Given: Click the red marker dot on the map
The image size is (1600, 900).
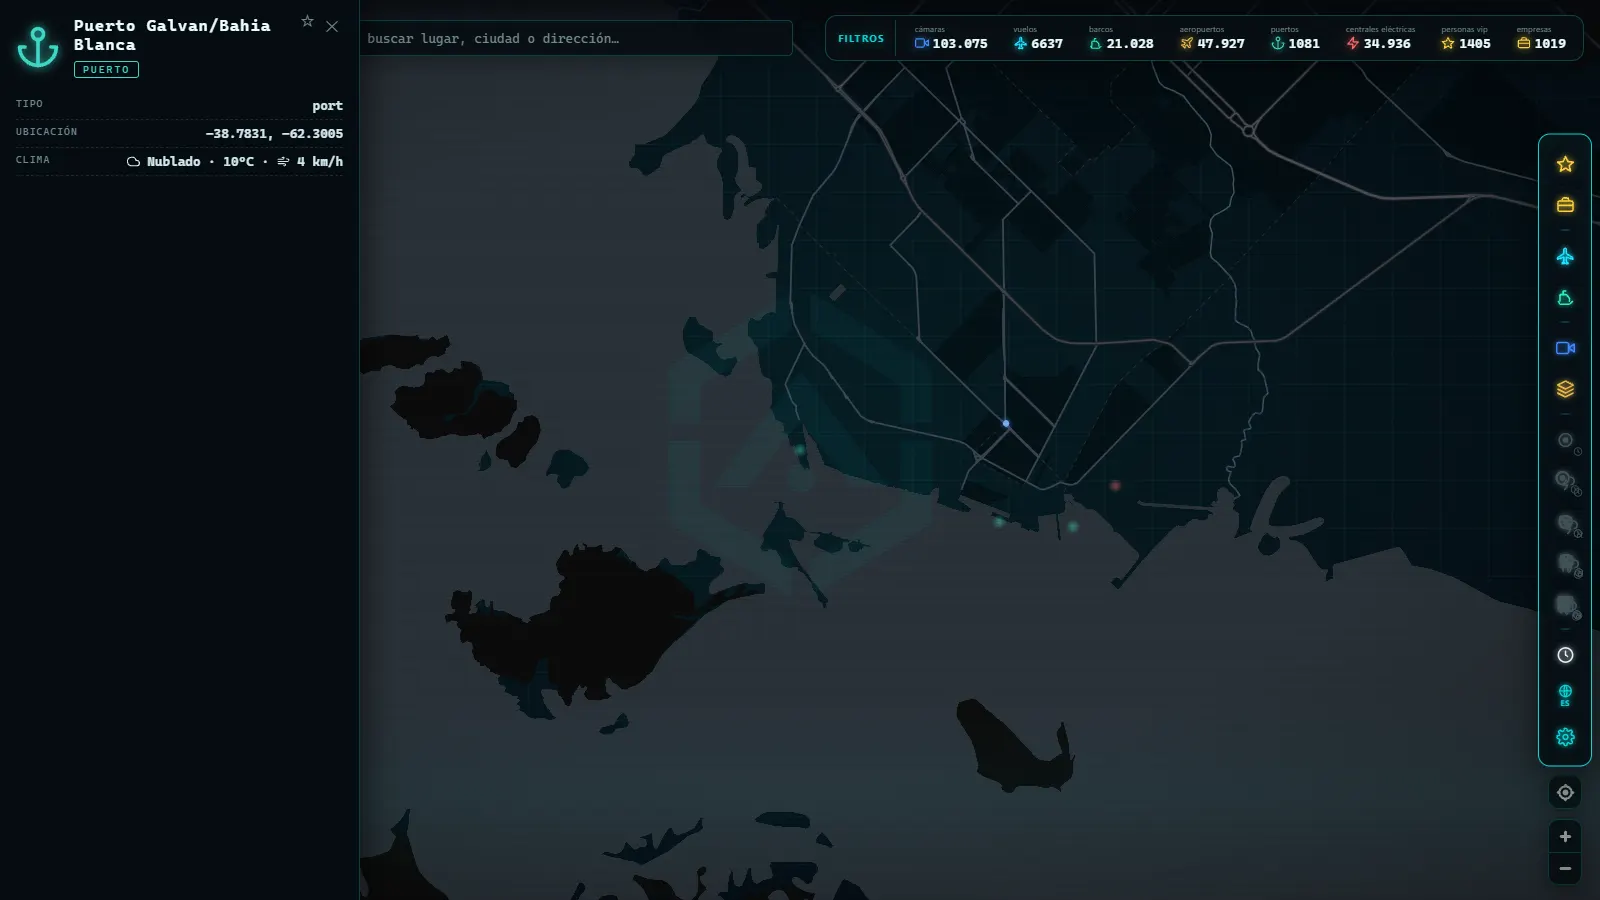Looking at the screenshot, I should 1115,486.
